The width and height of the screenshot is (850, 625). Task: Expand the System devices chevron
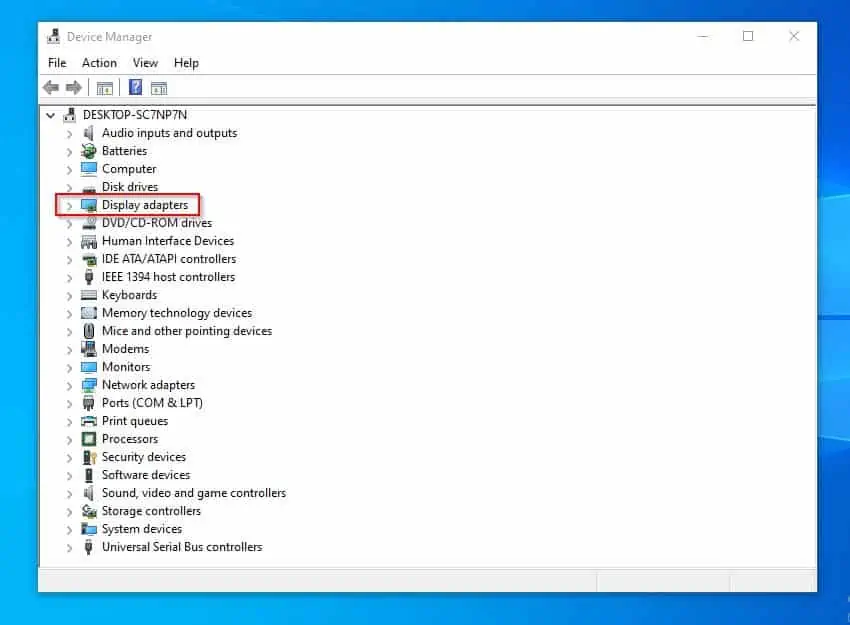point(69,530)
